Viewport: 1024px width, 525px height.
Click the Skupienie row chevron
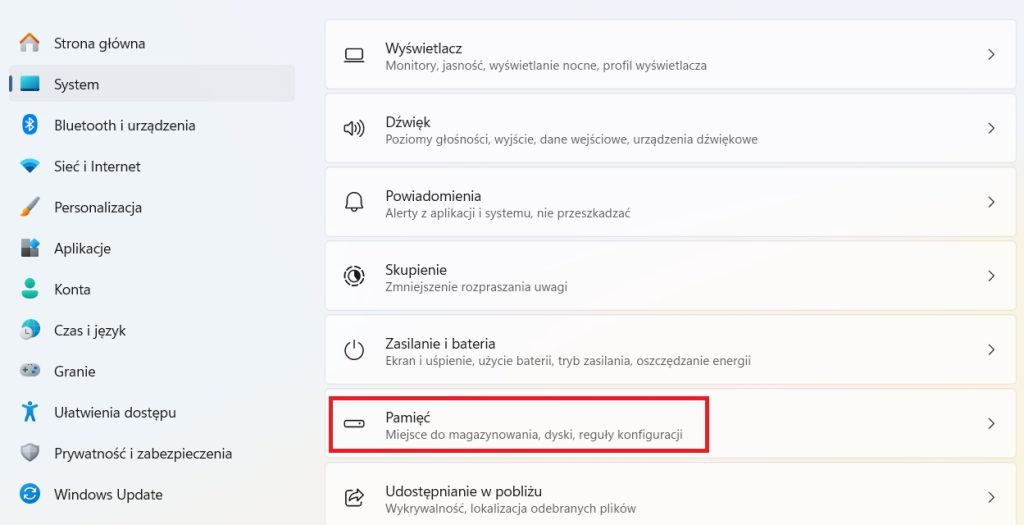(991, 276)
